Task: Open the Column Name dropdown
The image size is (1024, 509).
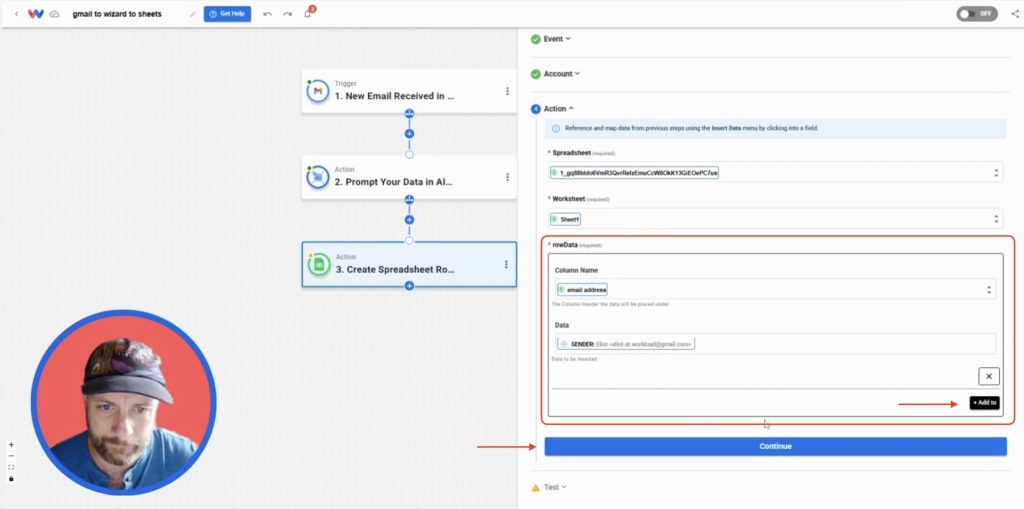Action: tap(775, 289)
